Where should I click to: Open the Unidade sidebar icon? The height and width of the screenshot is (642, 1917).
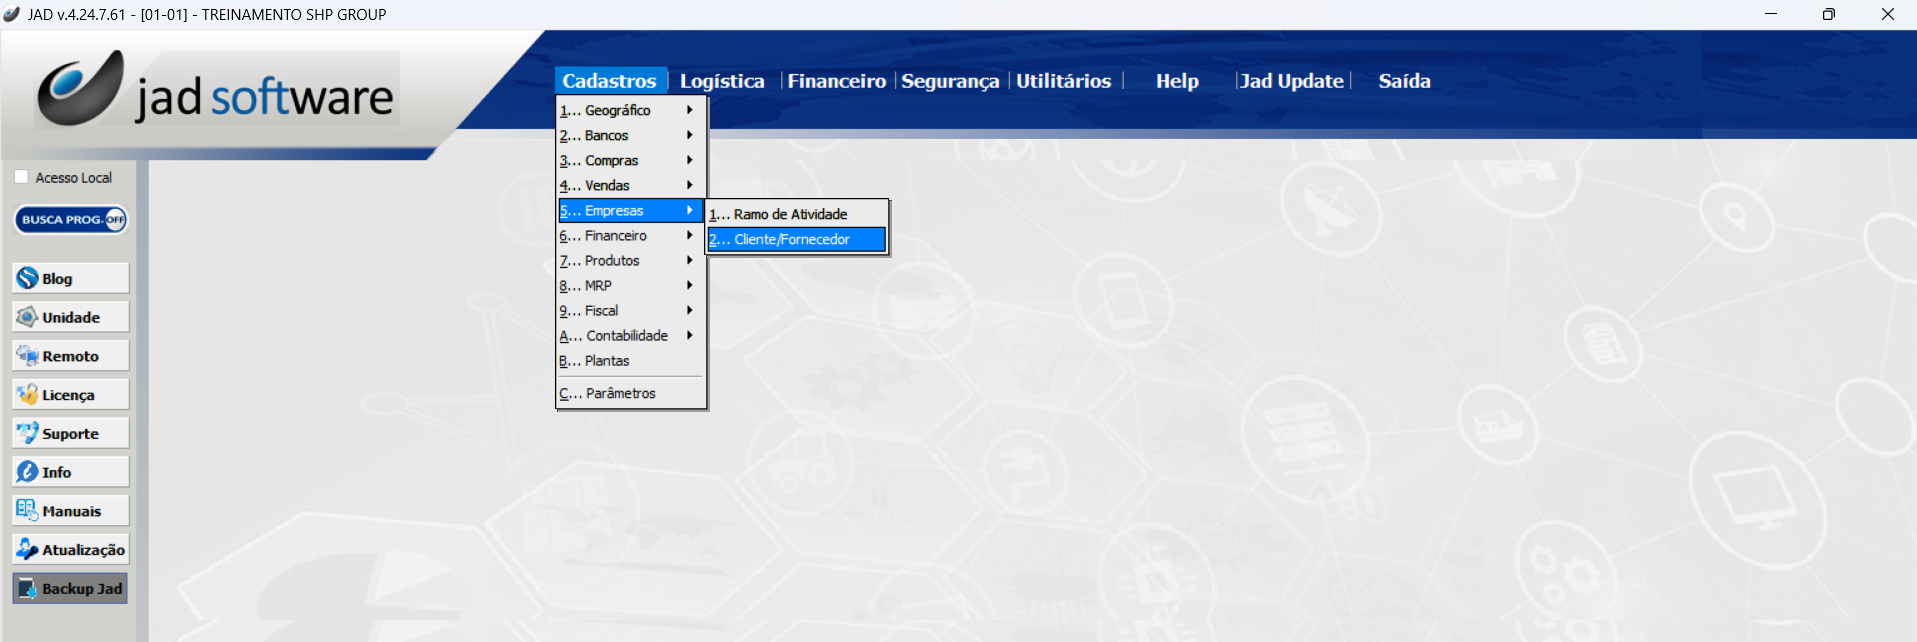[70, 317]
